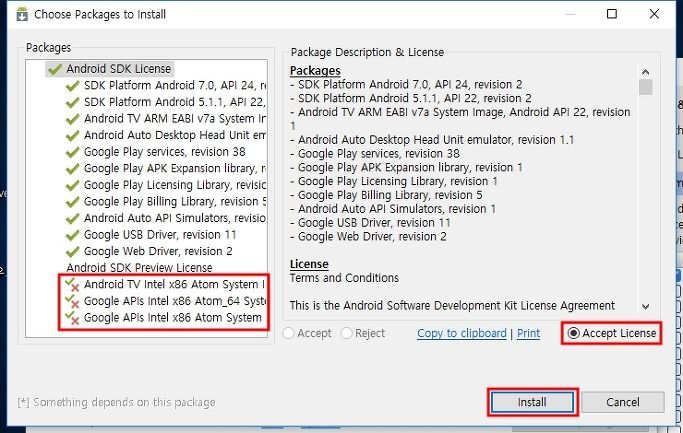This screenshot has width=683, height=433.
Task: Click checkmark icon beside Google Play services
Action: click(x=72, y=152)
